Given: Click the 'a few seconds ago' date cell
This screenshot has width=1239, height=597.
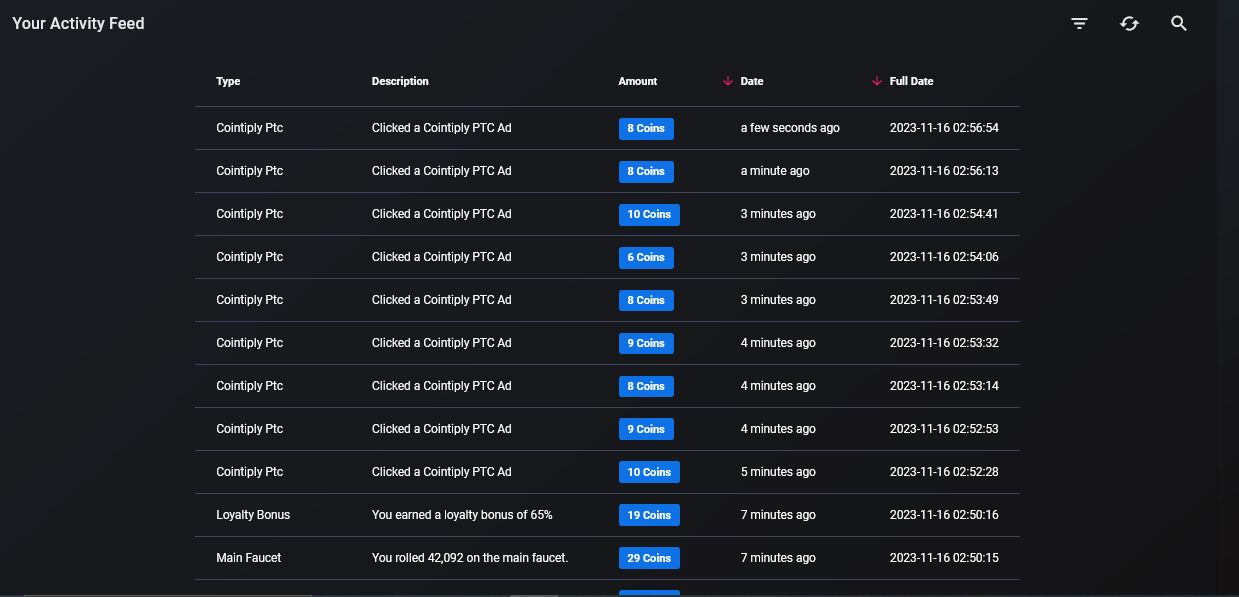Looking at the screenshot, I should pos(790,128).
